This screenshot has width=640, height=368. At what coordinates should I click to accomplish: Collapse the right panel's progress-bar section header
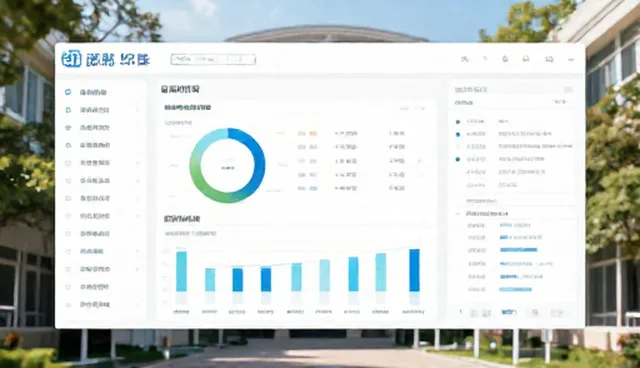click(x=458, y=214)
